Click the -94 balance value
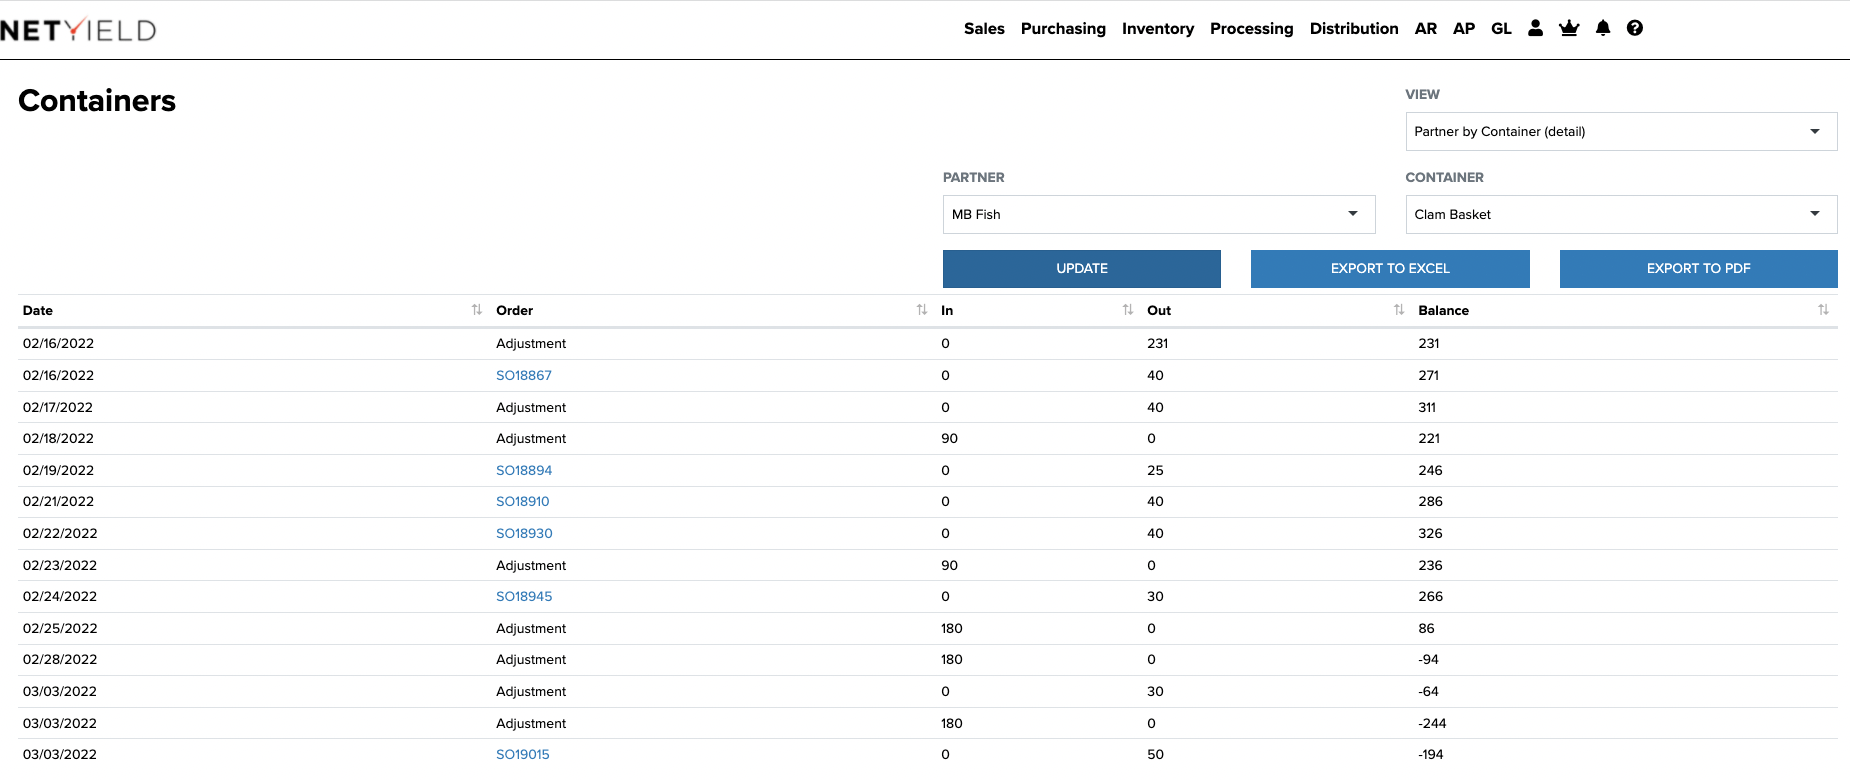1850x780 pixels. click(x=1428, y=659)
